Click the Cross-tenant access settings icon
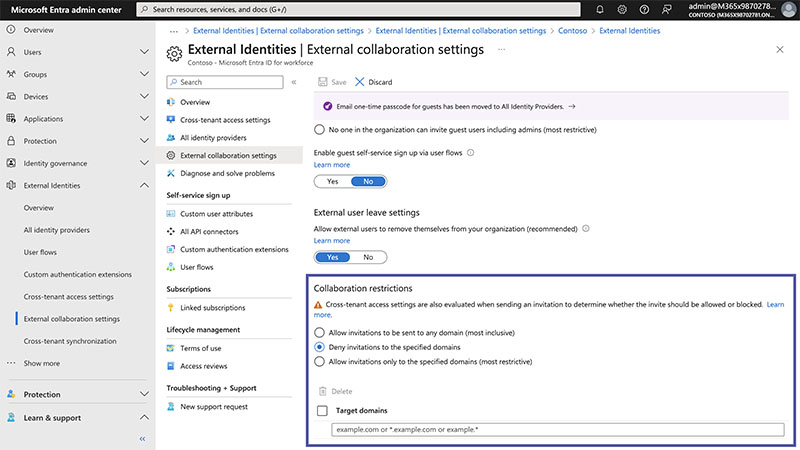The image size is (800, 450). click(171, 120)
